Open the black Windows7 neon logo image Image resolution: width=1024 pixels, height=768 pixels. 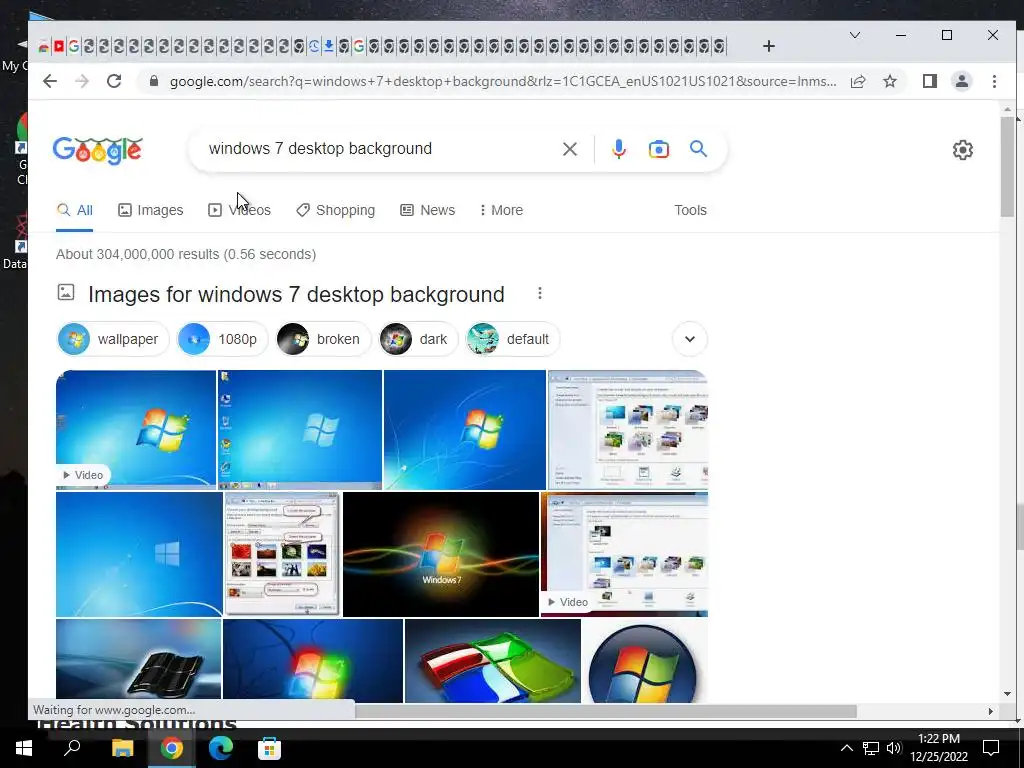click(x=441, y=554)
